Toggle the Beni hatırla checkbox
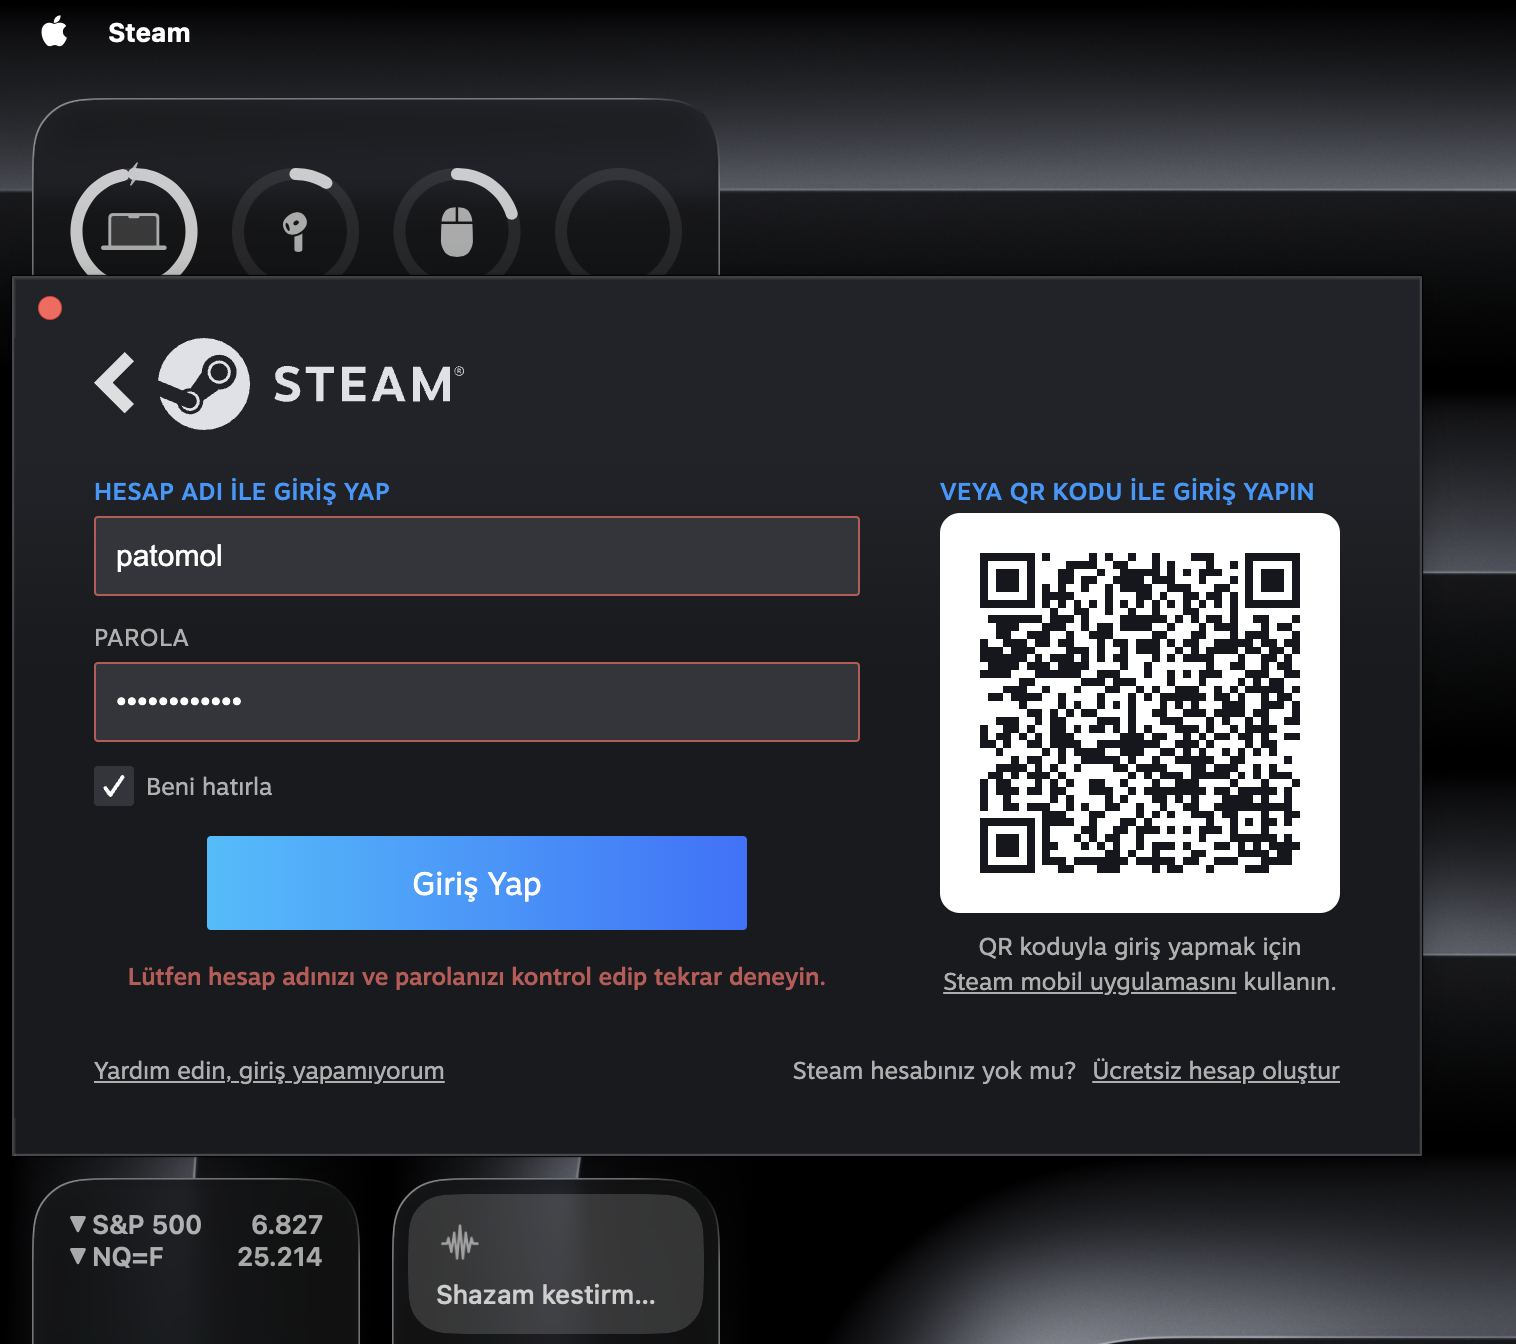 [x=114, y=786]
